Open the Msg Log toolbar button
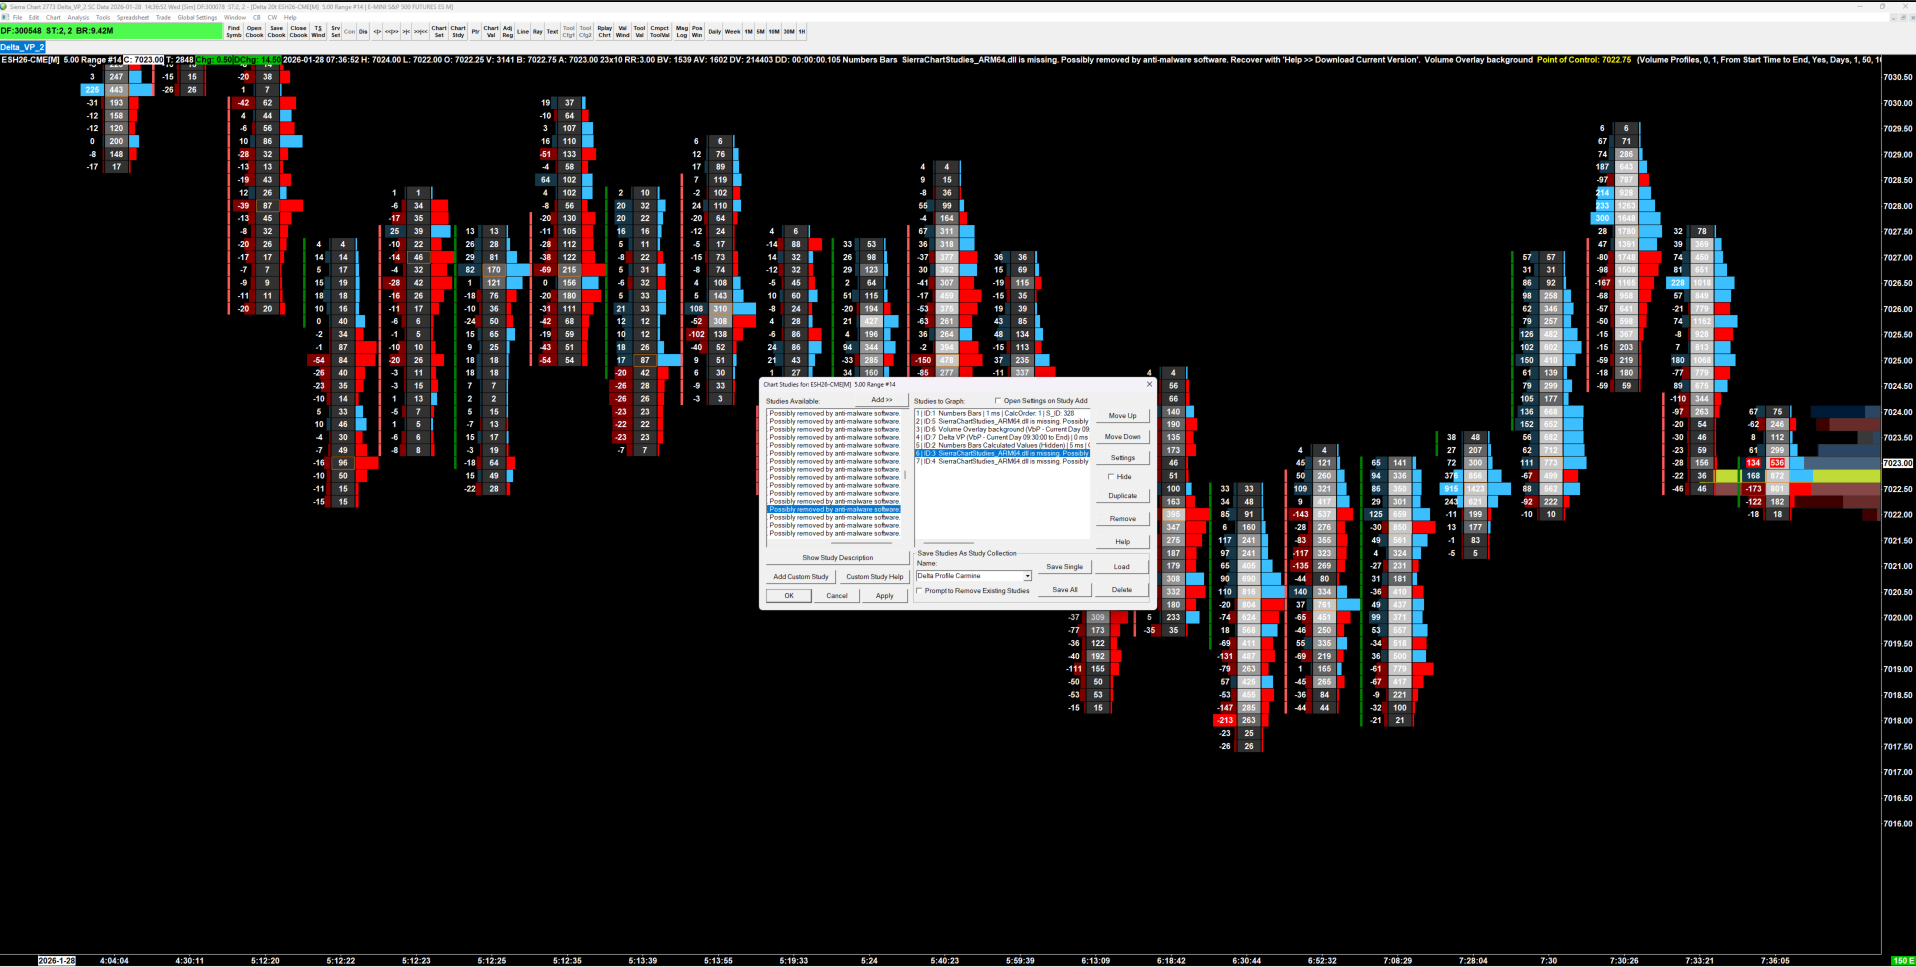 [x=682, y=31]
